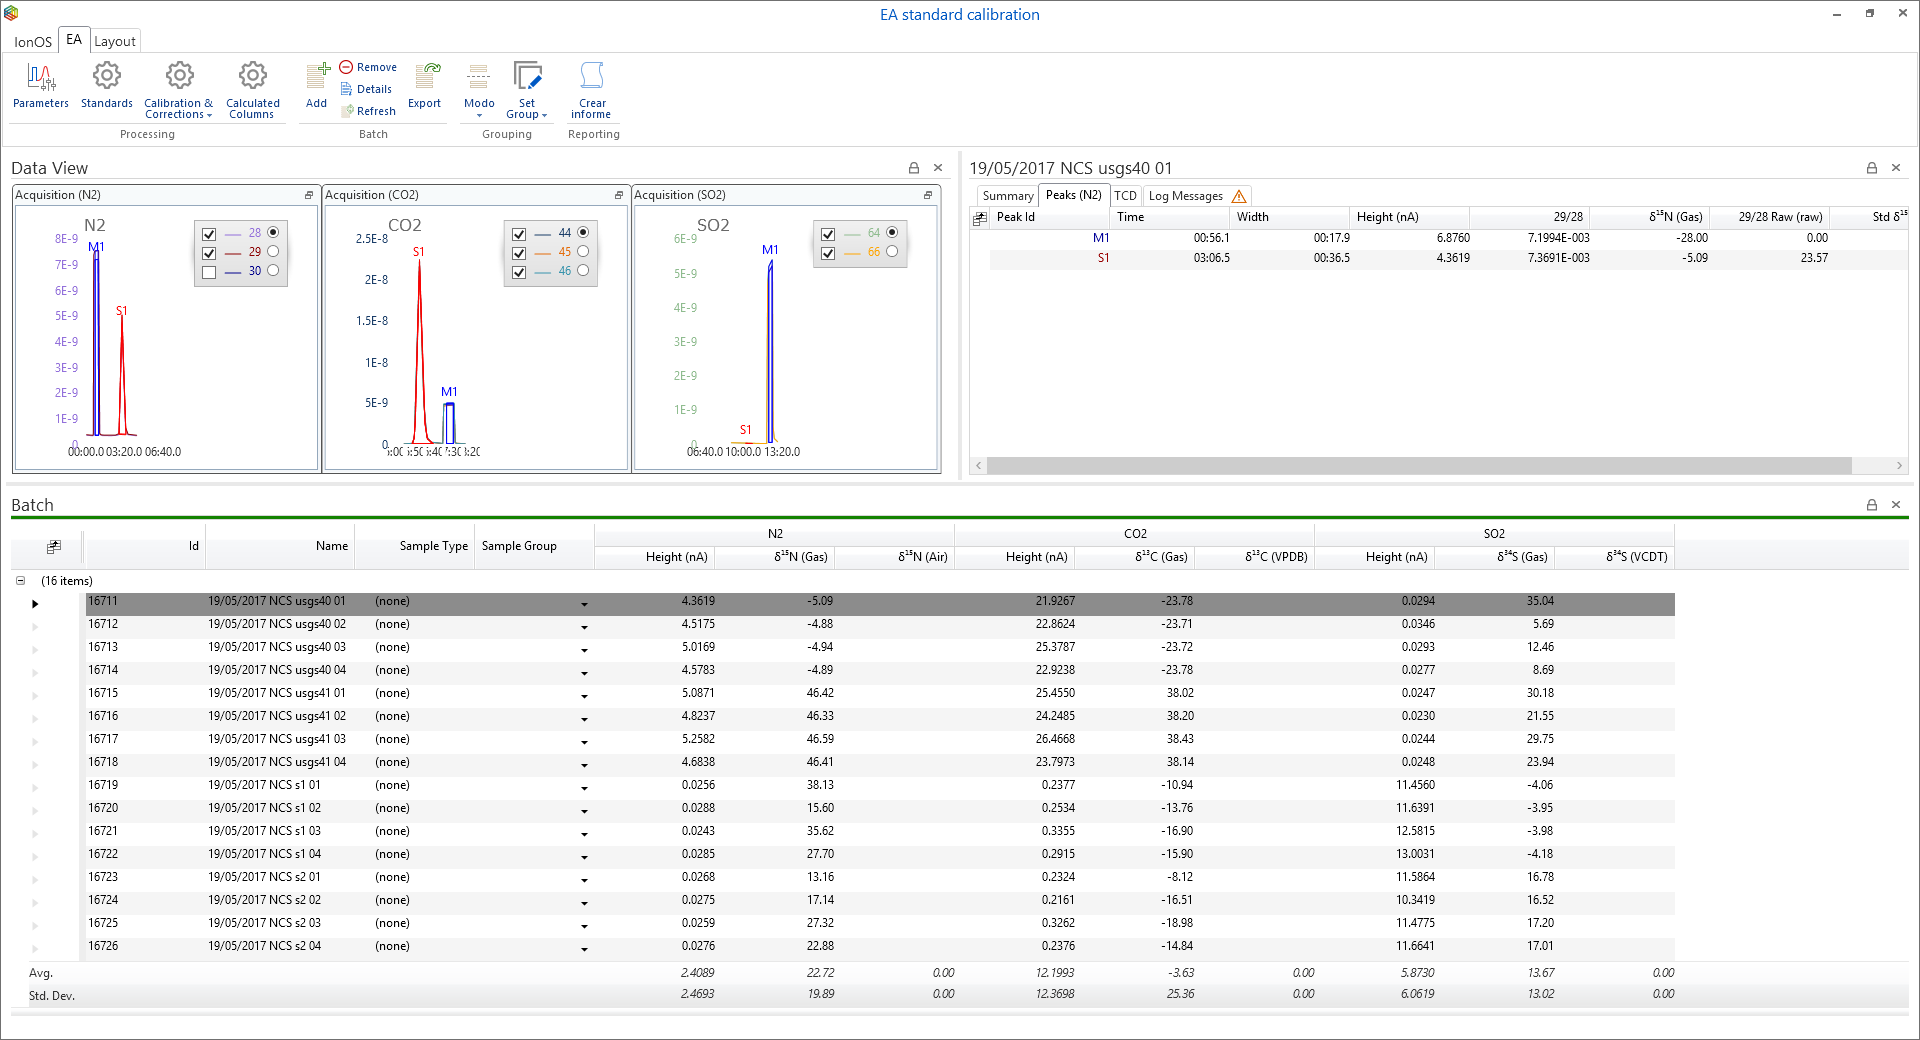The width and height of the screenshot is (1920, 1040).
Task: Collapse the 16 items group
Action: click(x=20, y=581)
